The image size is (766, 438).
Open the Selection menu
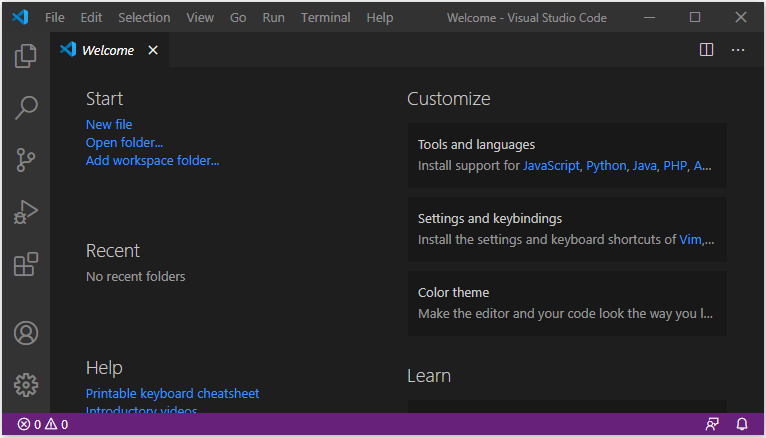tap(144, 18)
